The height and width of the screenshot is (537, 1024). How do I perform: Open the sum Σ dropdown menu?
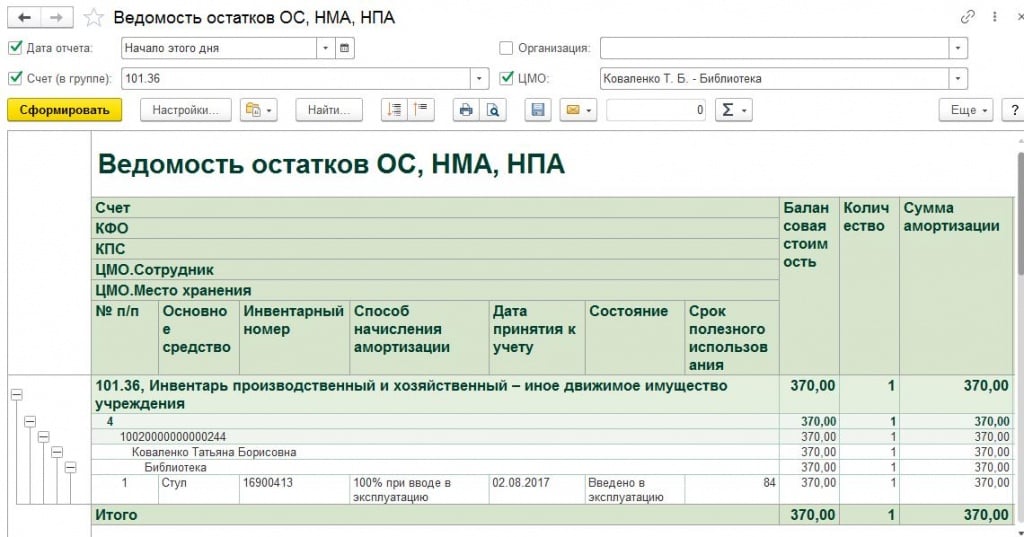tap(735, 110)
